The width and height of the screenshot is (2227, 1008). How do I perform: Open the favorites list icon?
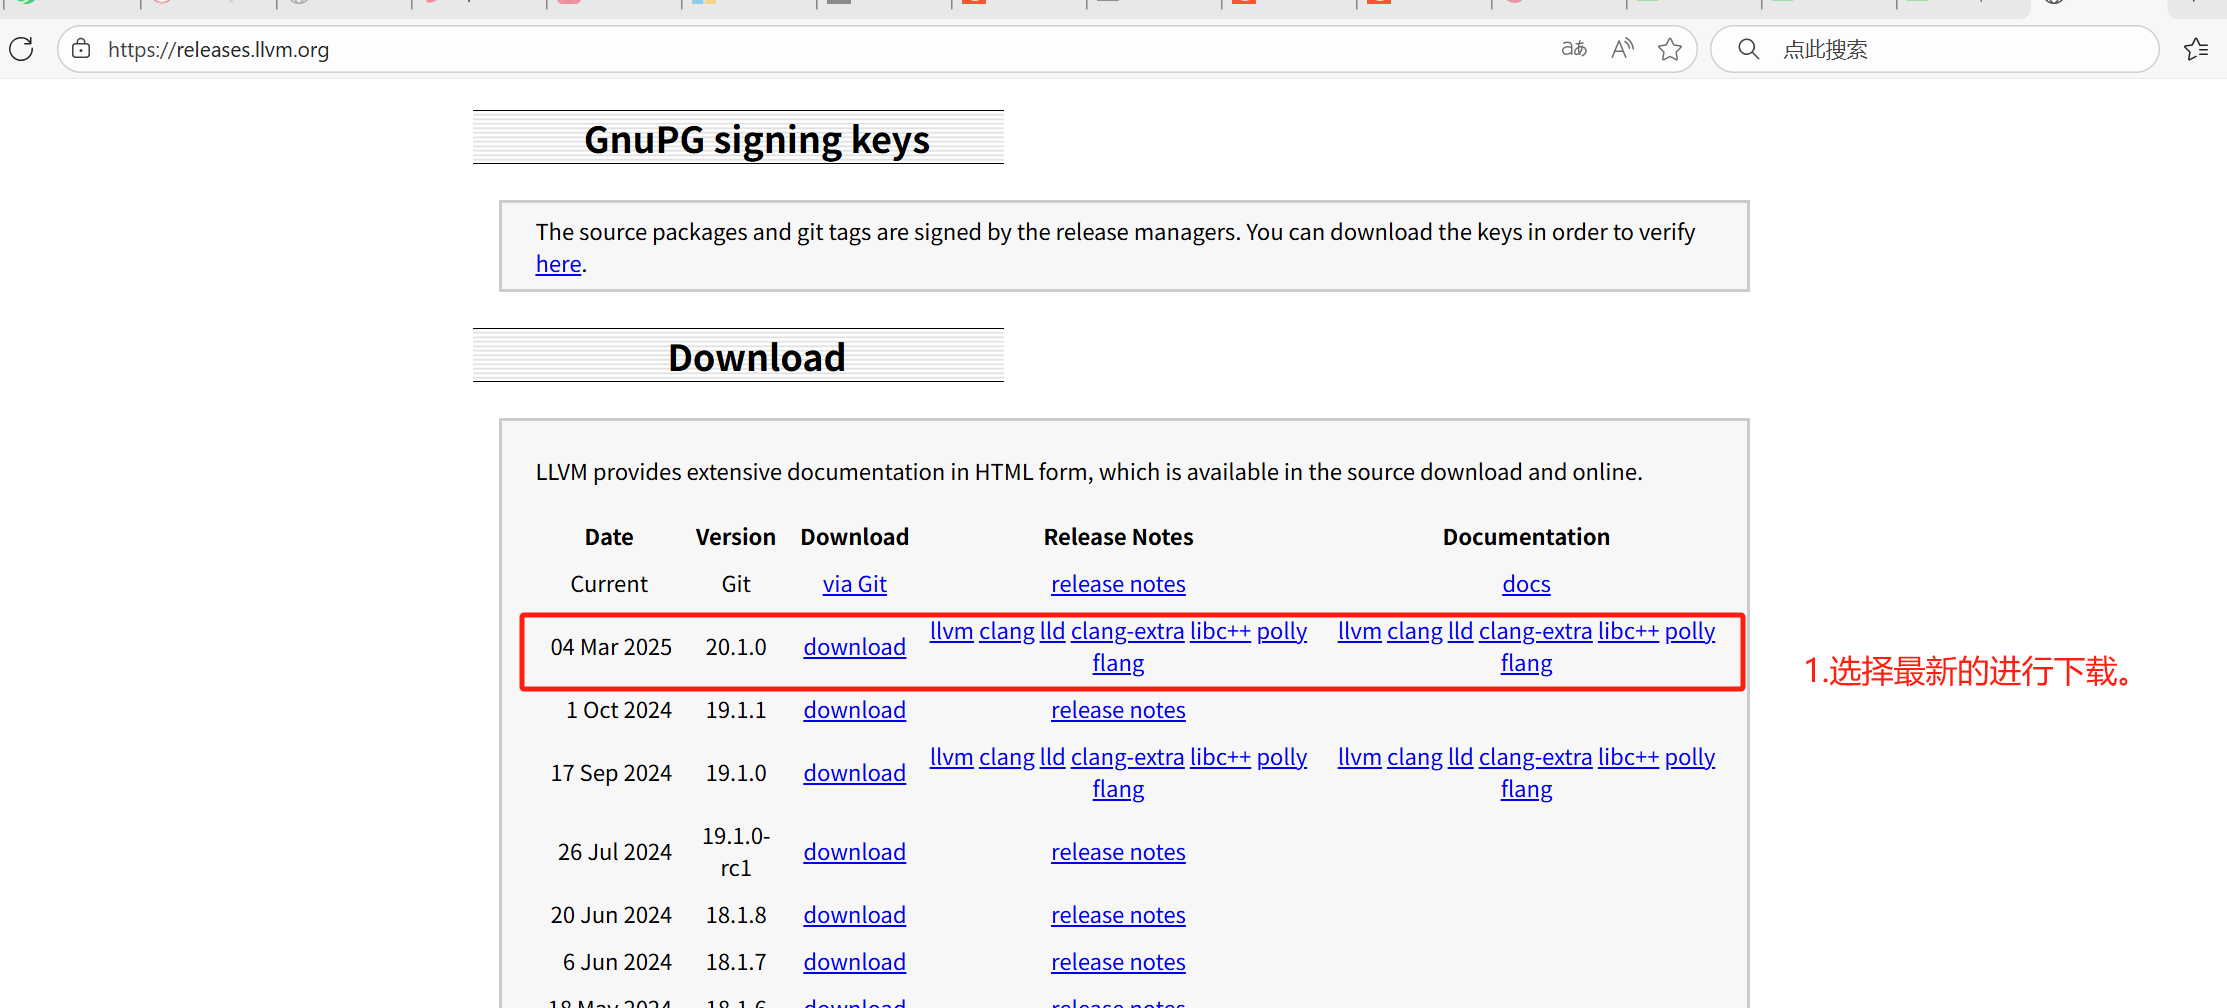2196,49
